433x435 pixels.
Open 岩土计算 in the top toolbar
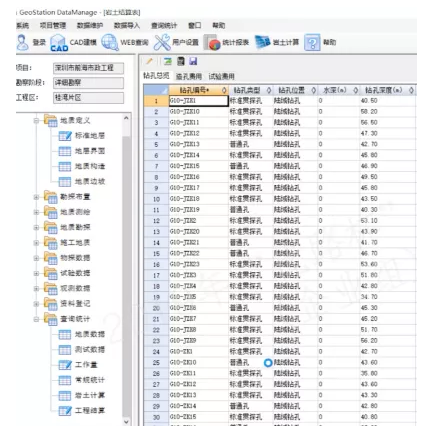(x=263, y=43)
